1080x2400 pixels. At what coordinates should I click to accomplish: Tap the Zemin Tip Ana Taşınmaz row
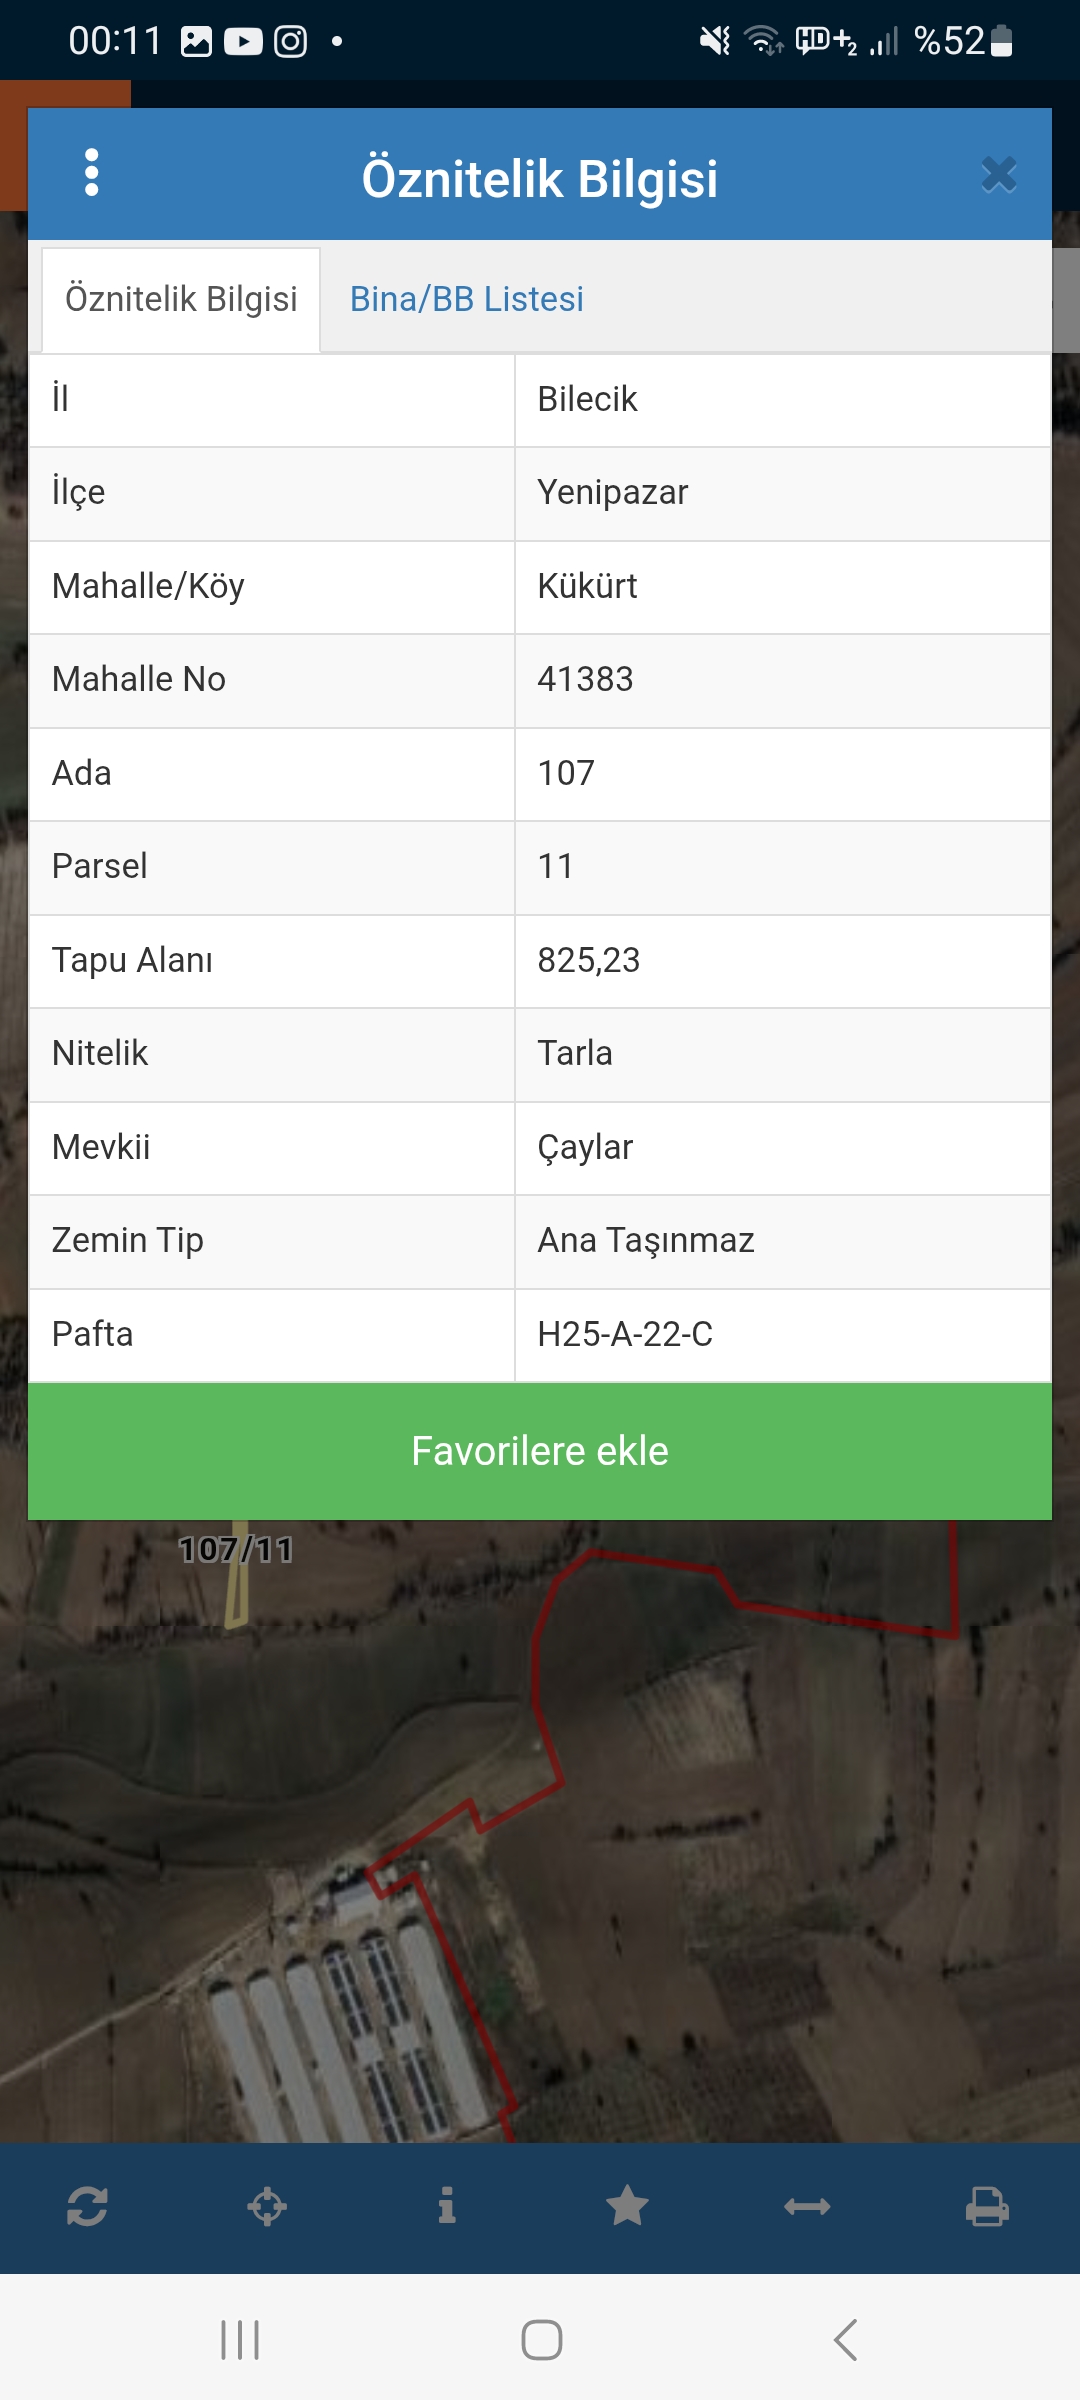coord(540,1241)
